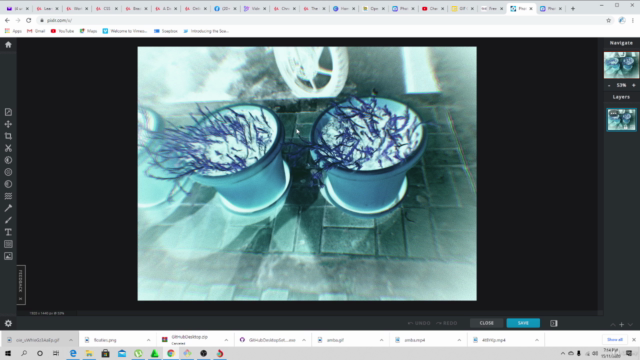
Task: Open the Add element tool
Action: (x=8, y=244)
